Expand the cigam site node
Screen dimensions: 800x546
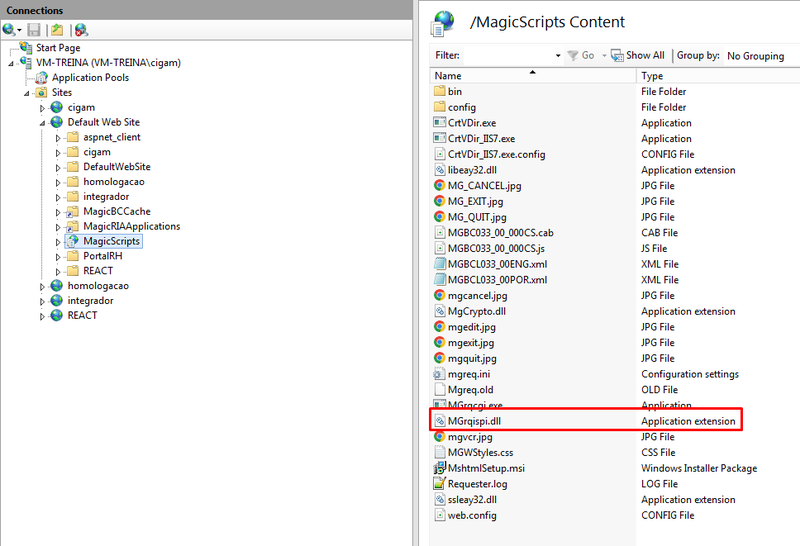pyautogui.click(x=42, y=108)
